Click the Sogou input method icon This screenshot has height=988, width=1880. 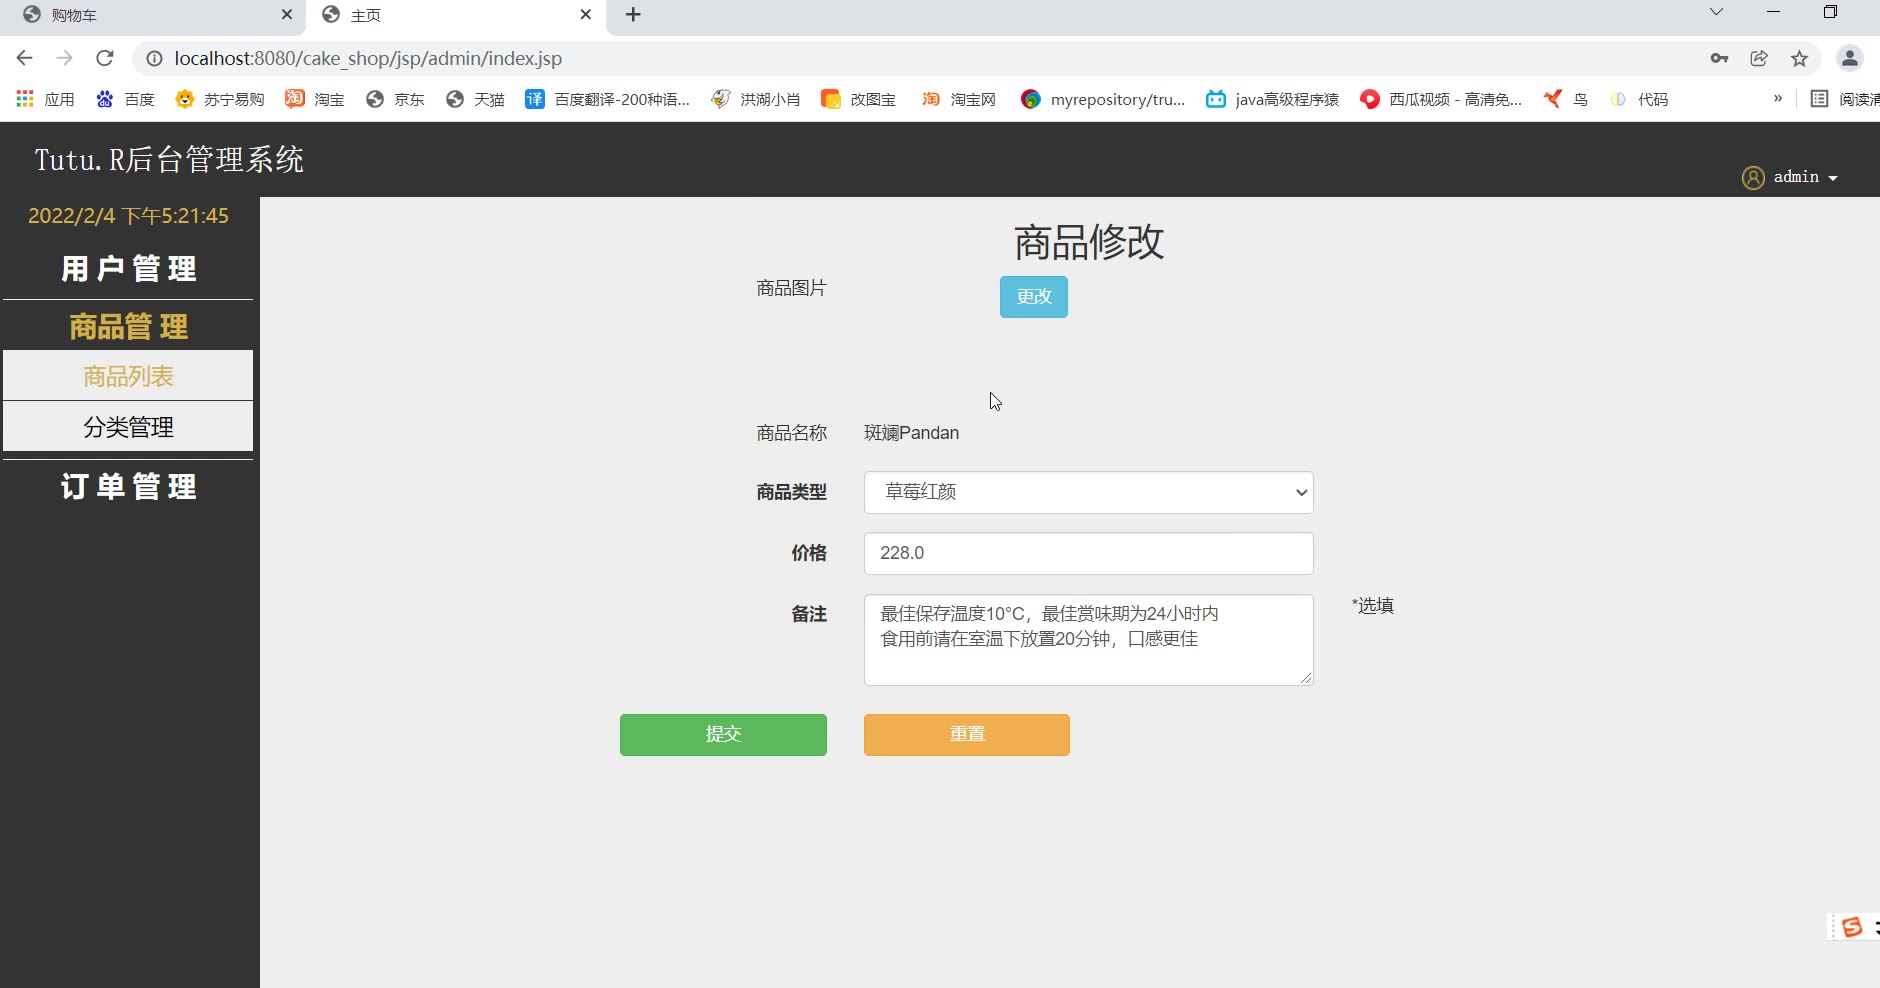click(x=1852, y=927)
